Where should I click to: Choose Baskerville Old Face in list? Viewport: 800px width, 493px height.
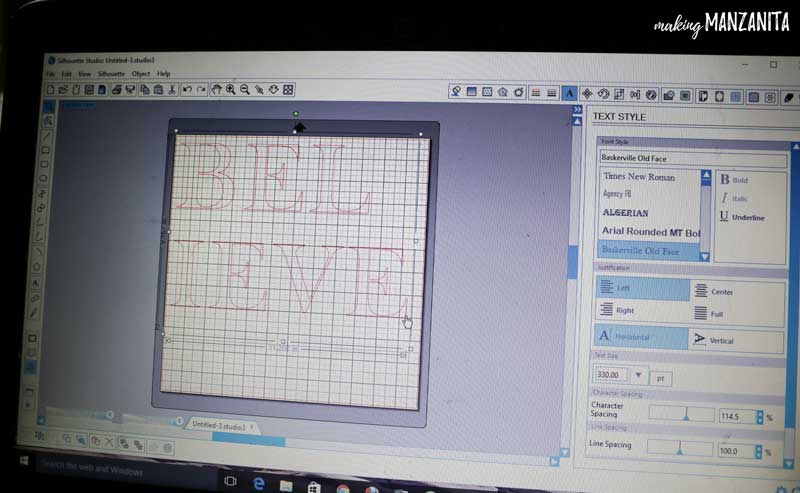click(648, 251)
